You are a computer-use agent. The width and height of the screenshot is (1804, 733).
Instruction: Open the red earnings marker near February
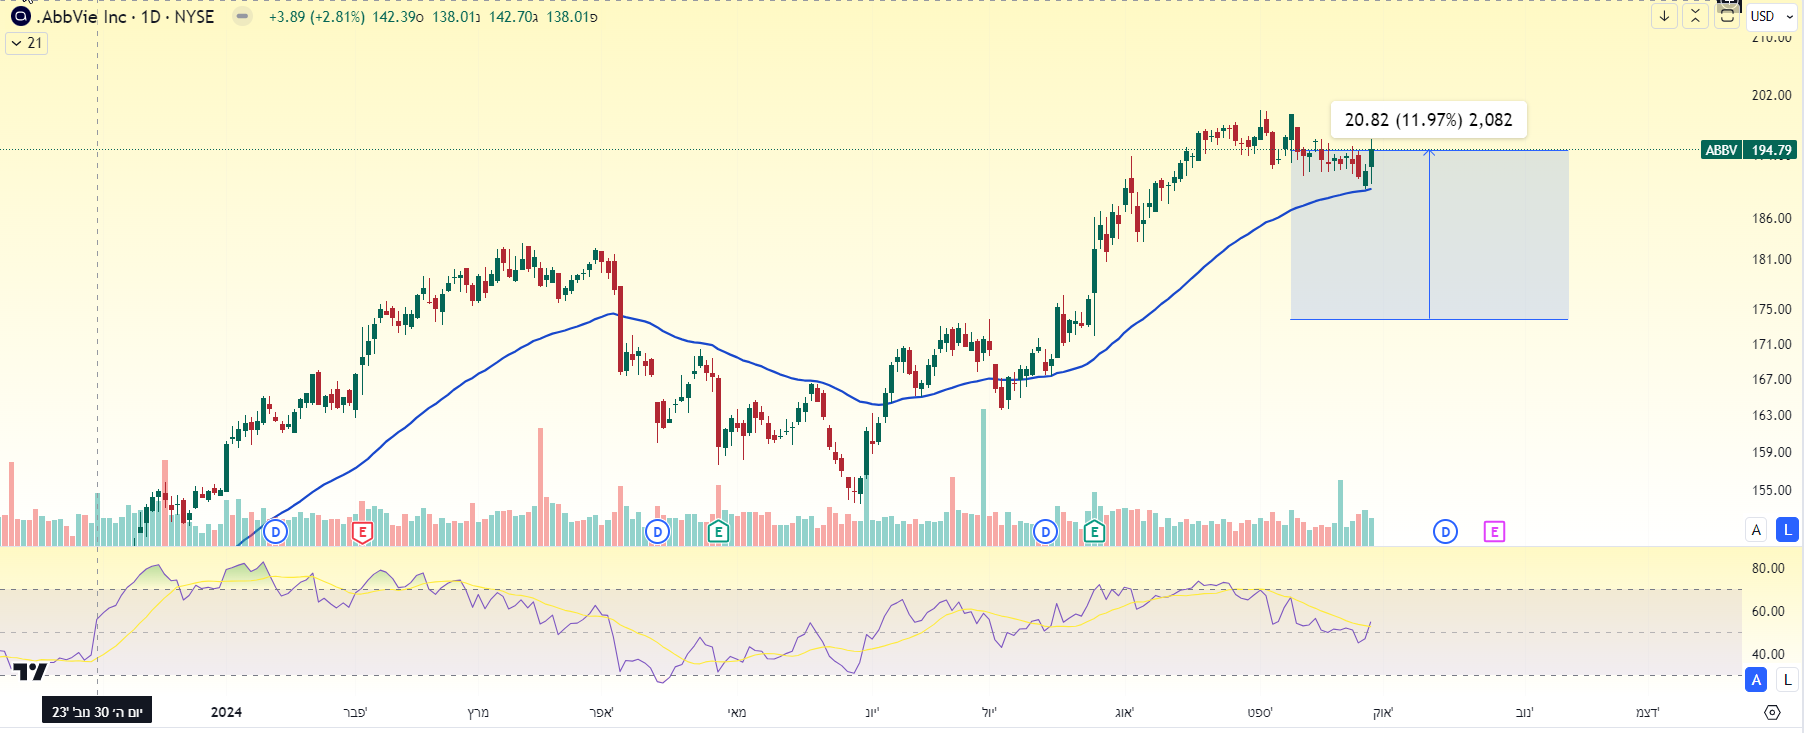[x=362, y=532]
